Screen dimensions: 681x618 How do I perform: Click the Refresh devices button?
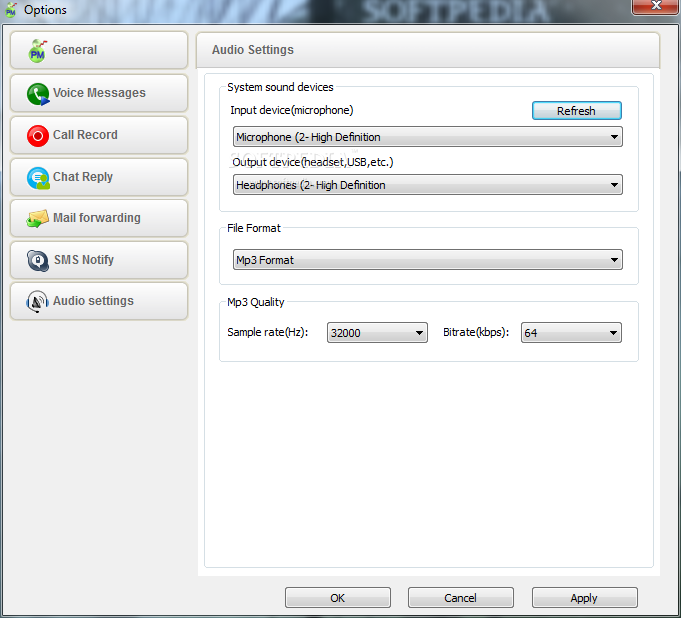point(577,111)
